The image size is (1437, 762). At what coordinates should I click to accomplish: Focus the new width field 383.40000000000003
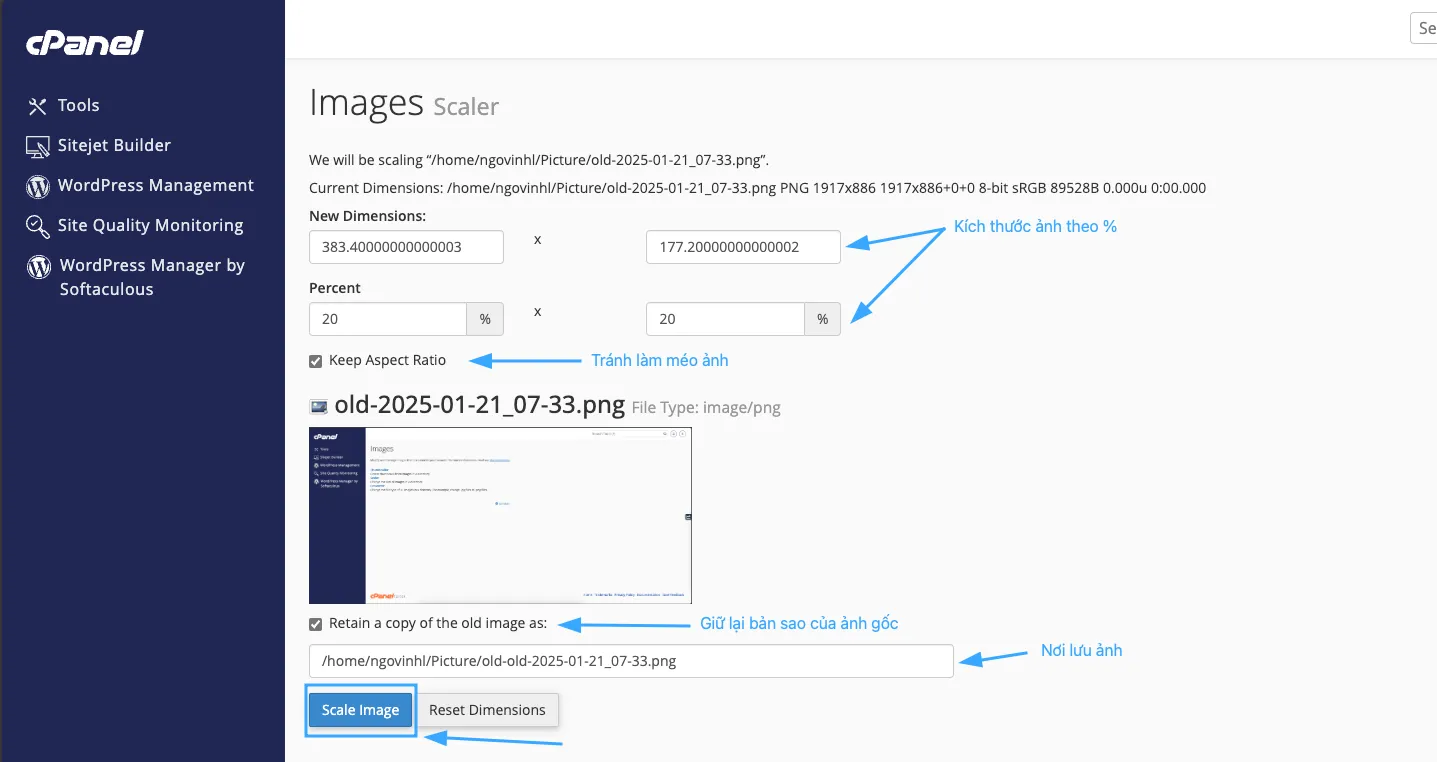click(406, 246)
